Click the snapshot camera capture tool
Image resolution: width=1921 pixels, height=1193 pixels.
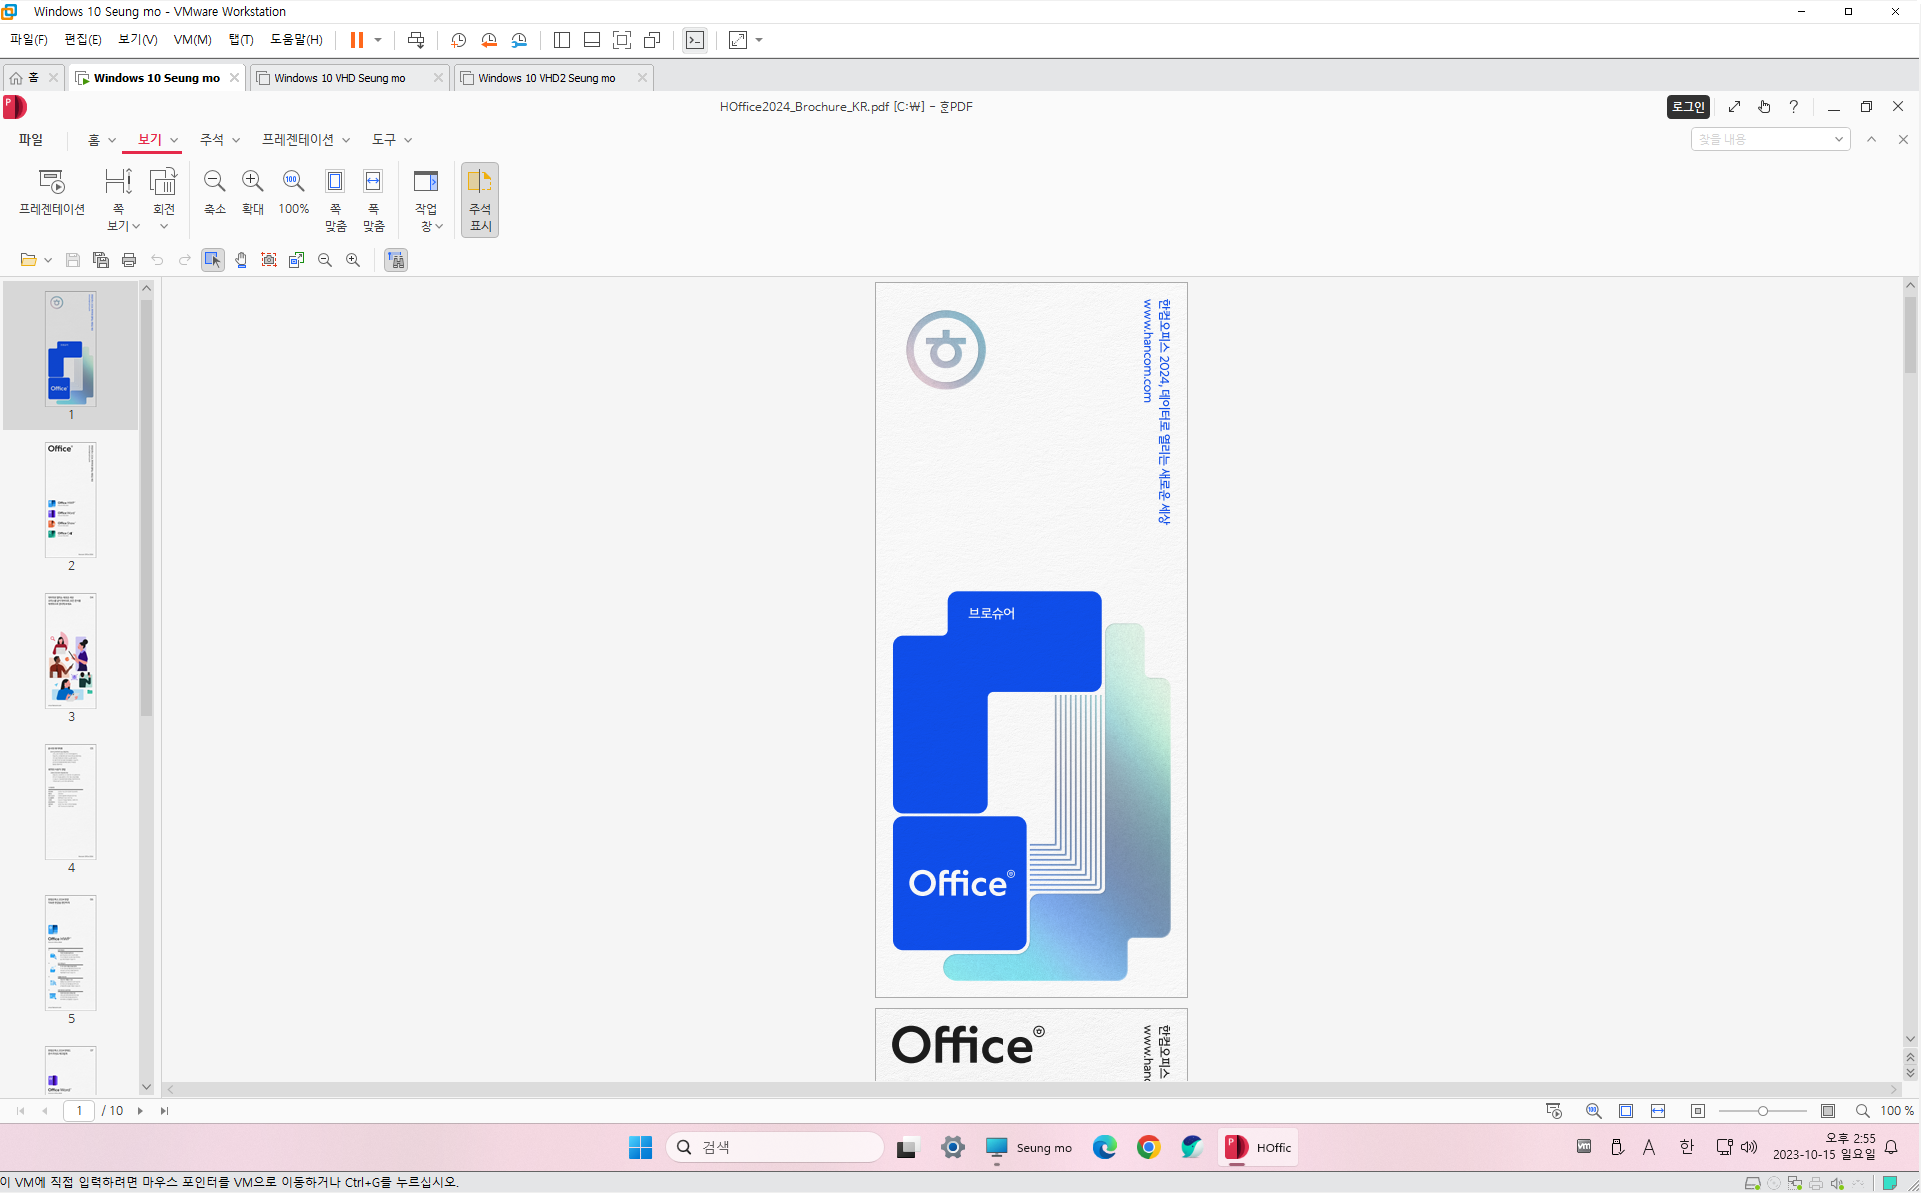(x=269, y=260)
